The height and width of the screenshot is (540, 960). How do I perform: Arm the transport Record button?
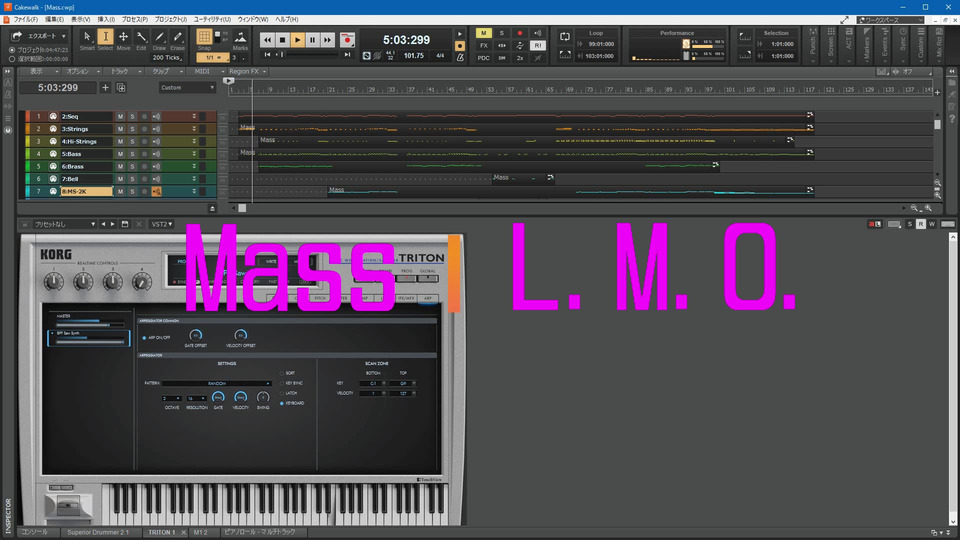[x=347, y=40]
